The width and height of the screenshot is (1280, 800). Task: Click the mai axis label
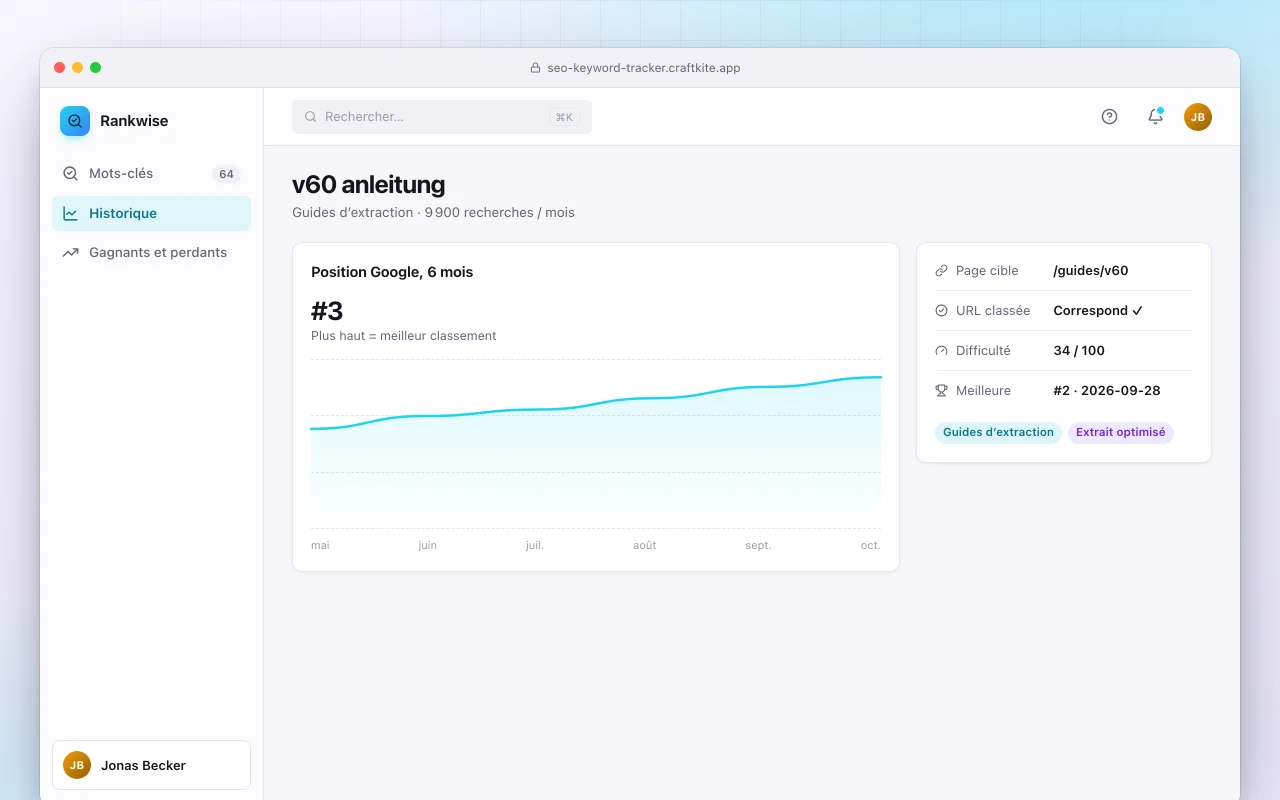320,546
